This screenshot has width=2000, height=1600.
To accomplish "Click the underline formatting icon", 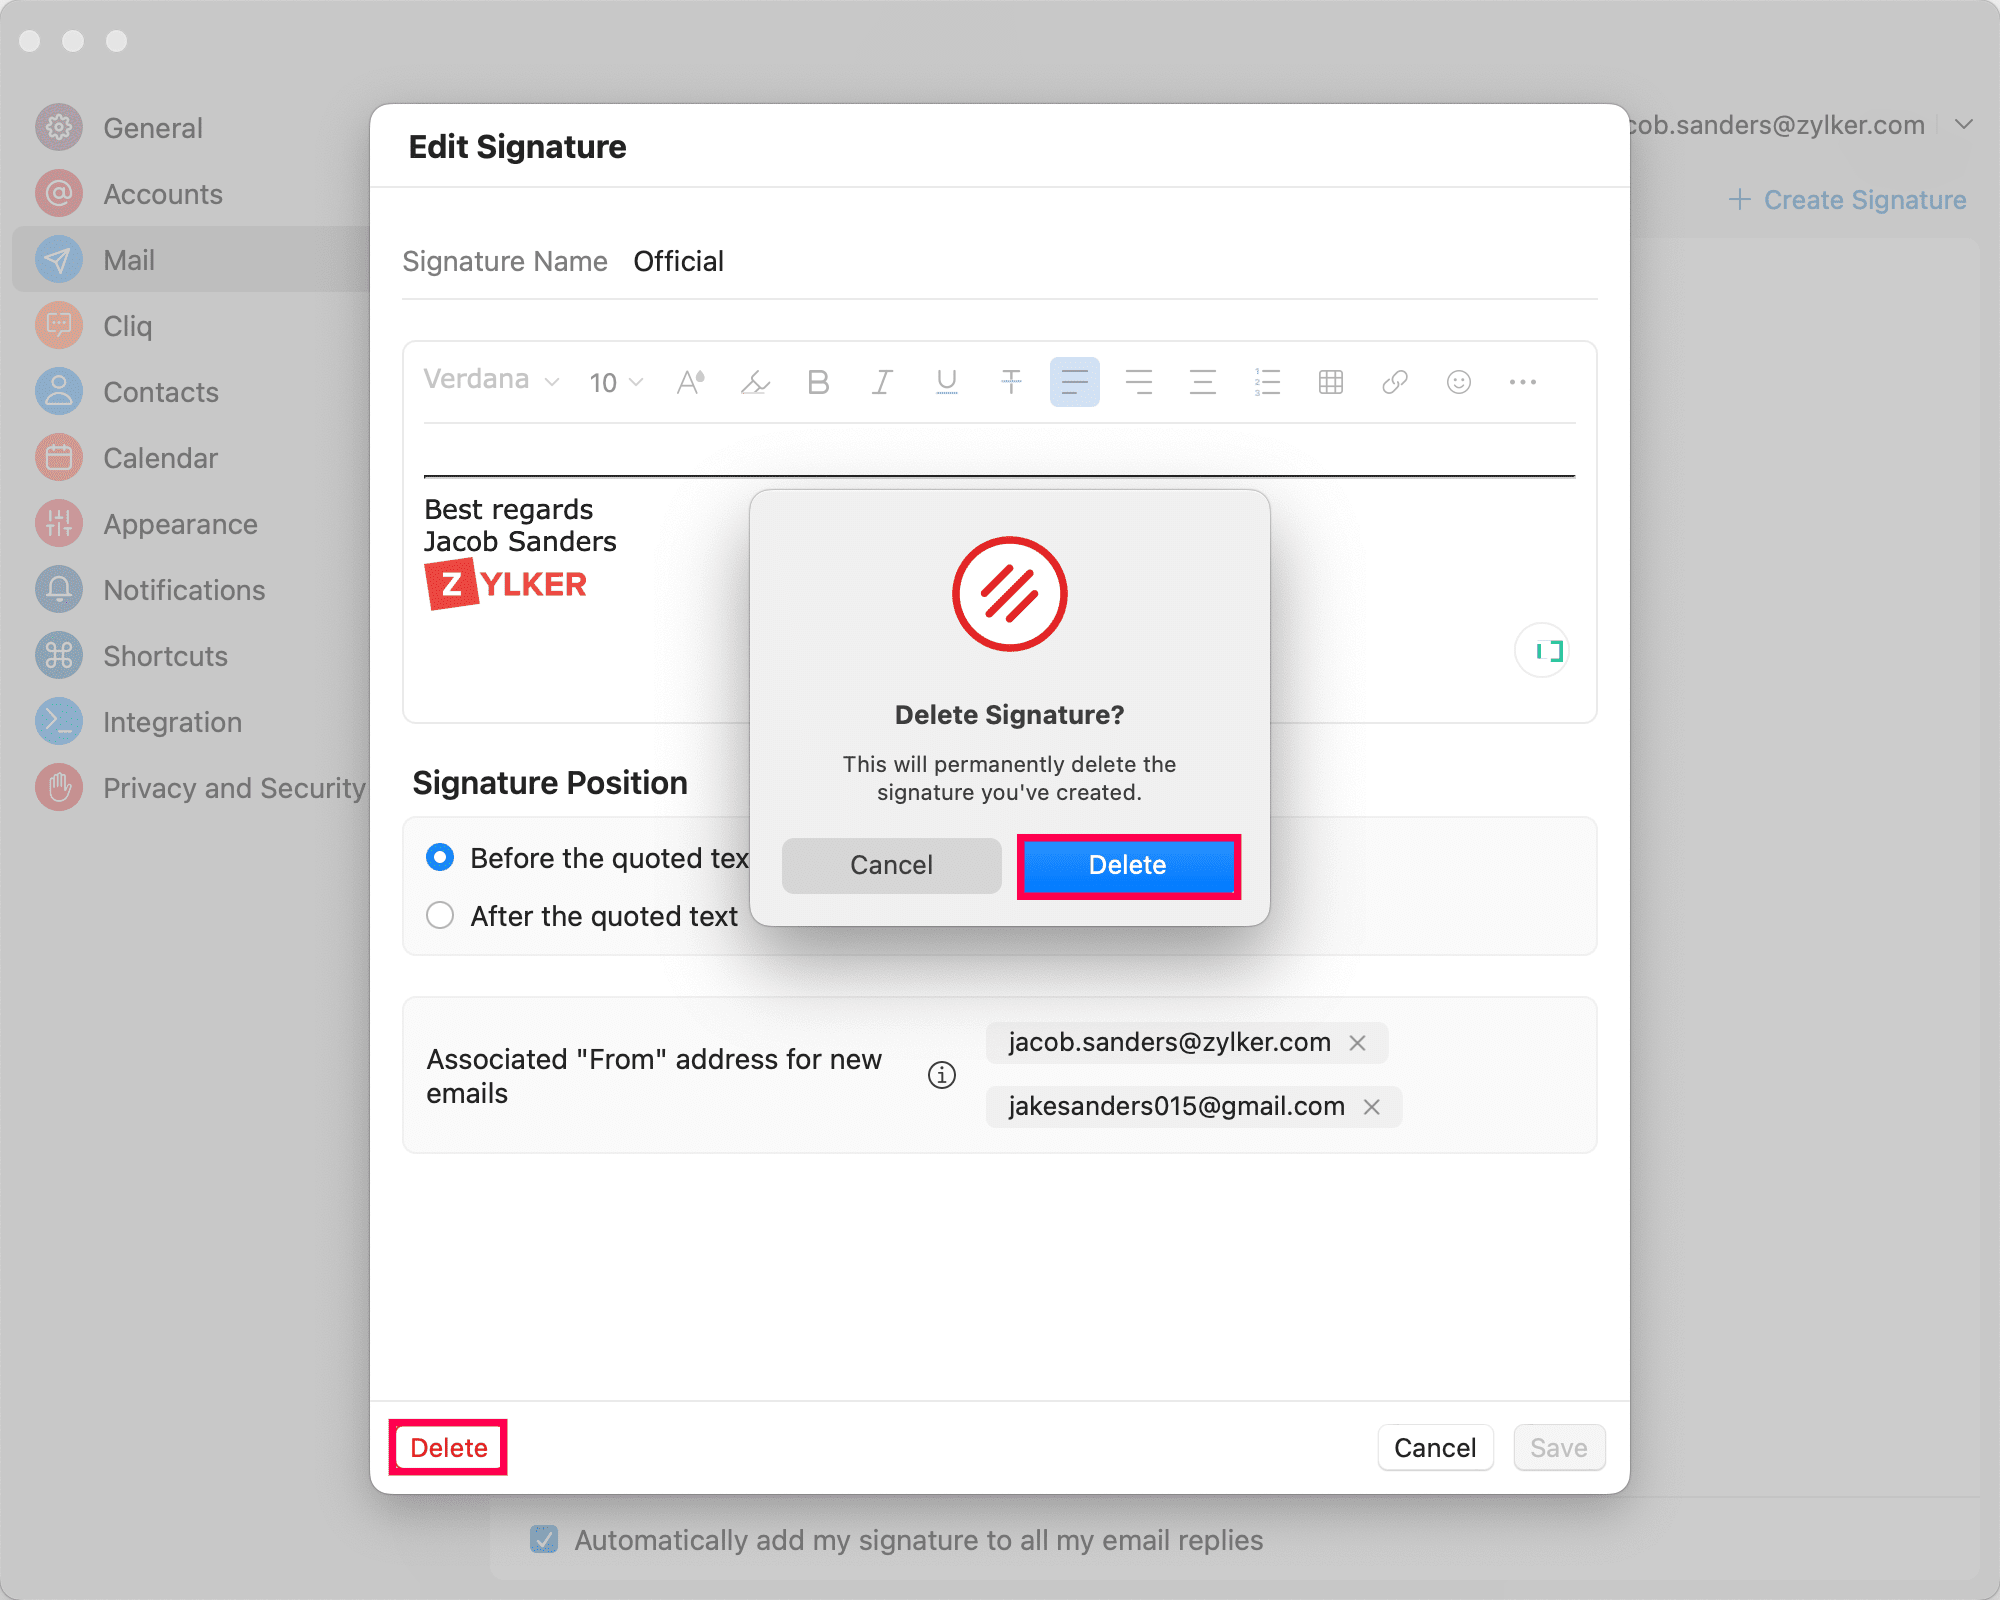I will click(946, 382).
